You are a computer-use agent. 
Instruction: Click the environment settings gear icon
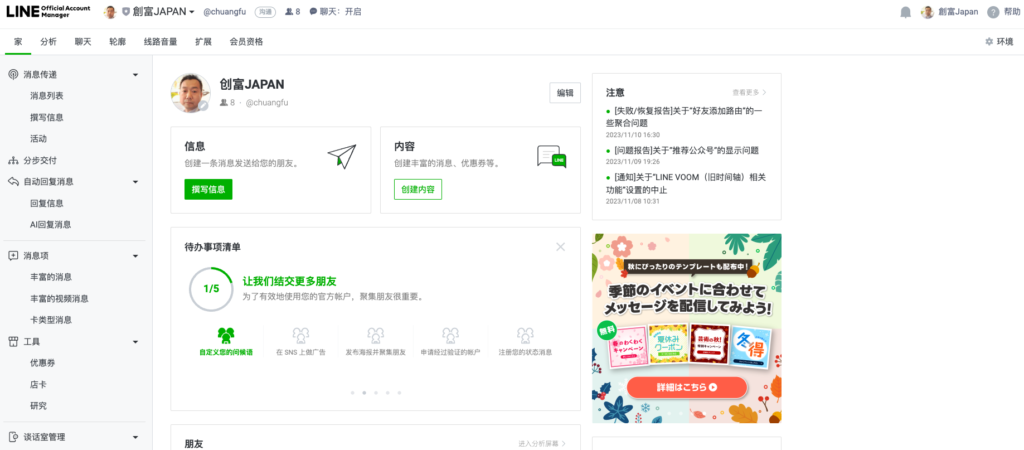989,42
